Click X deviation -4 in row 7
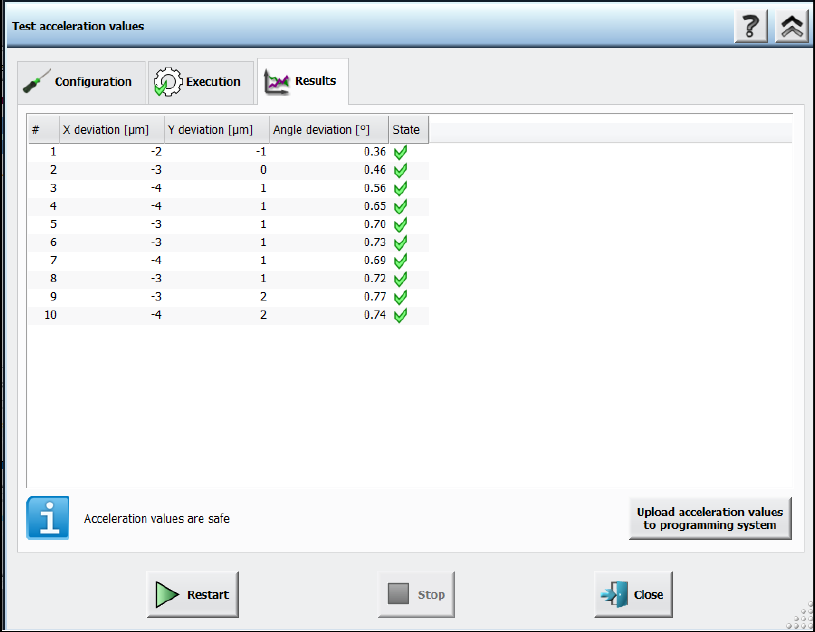Screen dimensions: 815x632 click(x=156, y=260)
